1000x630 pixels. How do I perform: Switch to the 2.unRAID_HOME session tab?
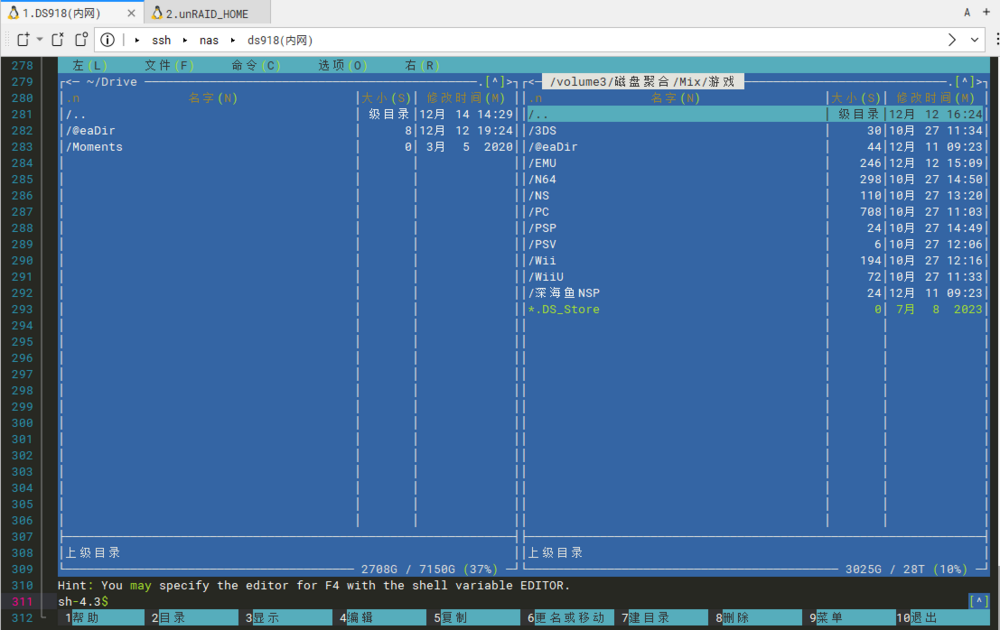(x=208, y=13)
